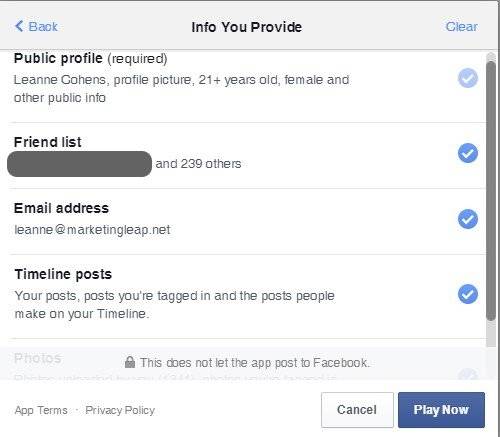The height and width of the screenshot is (437, 500).
Task: Uncheck the Email address permission
Action: pyautogui.click(x=468, y=219)
